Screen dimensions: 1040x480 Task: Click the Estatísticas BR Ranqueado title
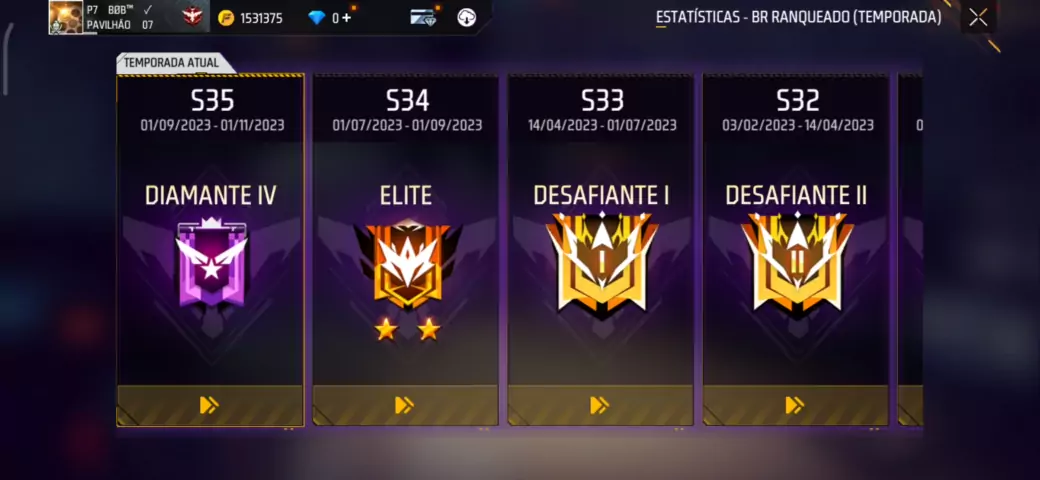tap(799, 18)
